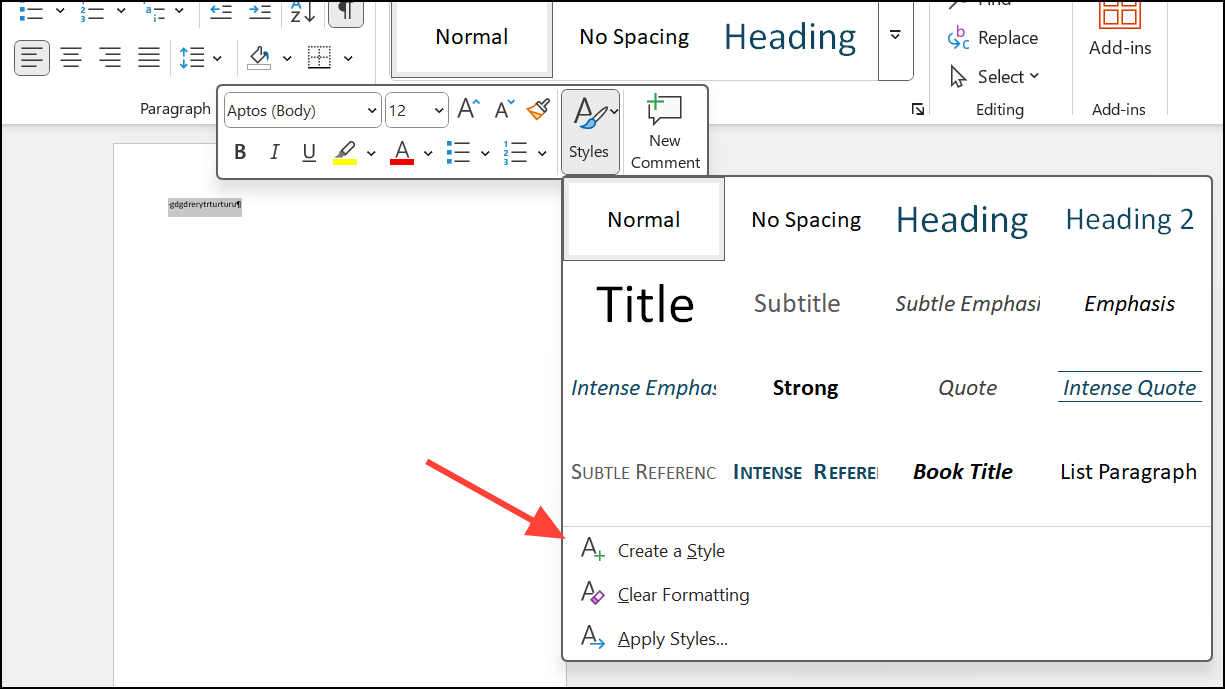This screenshot has width=1225, height=689.
Task: Click the Add-ins ribbon icon
Action: pos(1119,28)
